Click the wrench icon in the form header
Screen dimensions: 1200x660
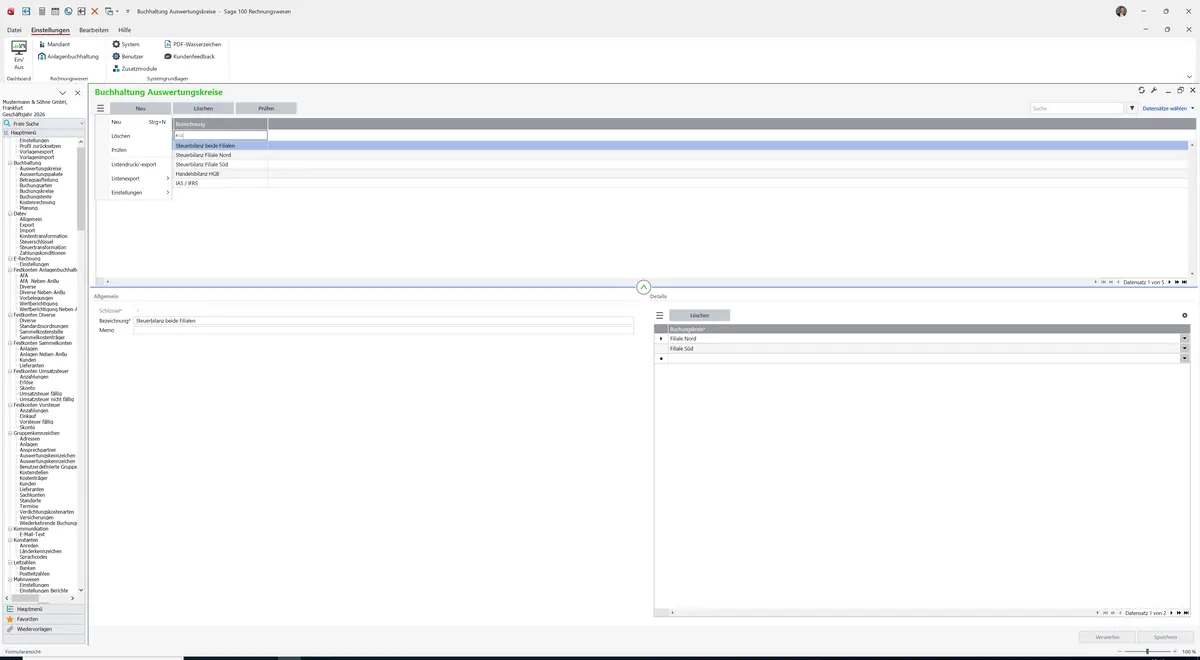[x=1154, y=91]
